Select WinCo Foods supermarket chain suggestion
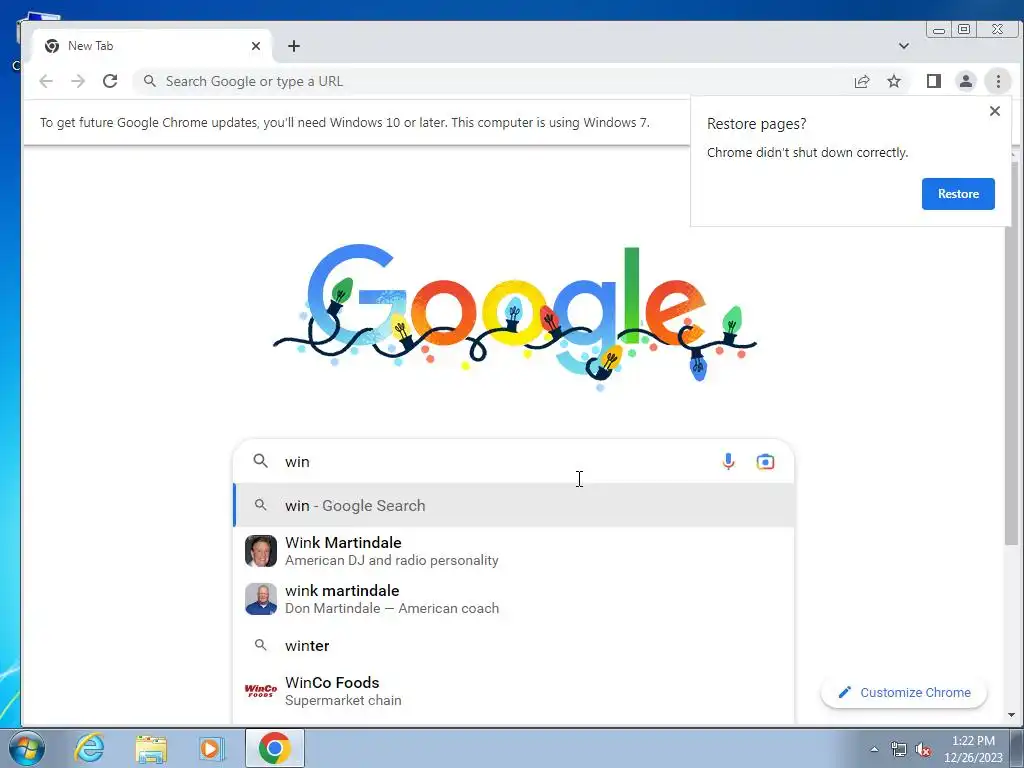 tap(514, 691)
